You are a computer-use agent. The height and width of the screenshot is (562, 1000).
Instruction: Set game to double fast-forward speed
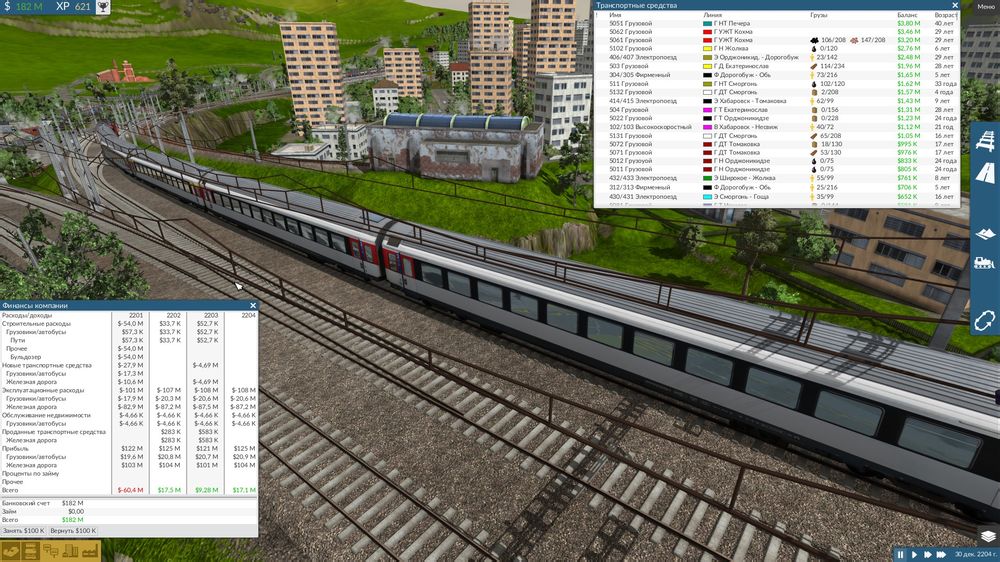point(927,555)
